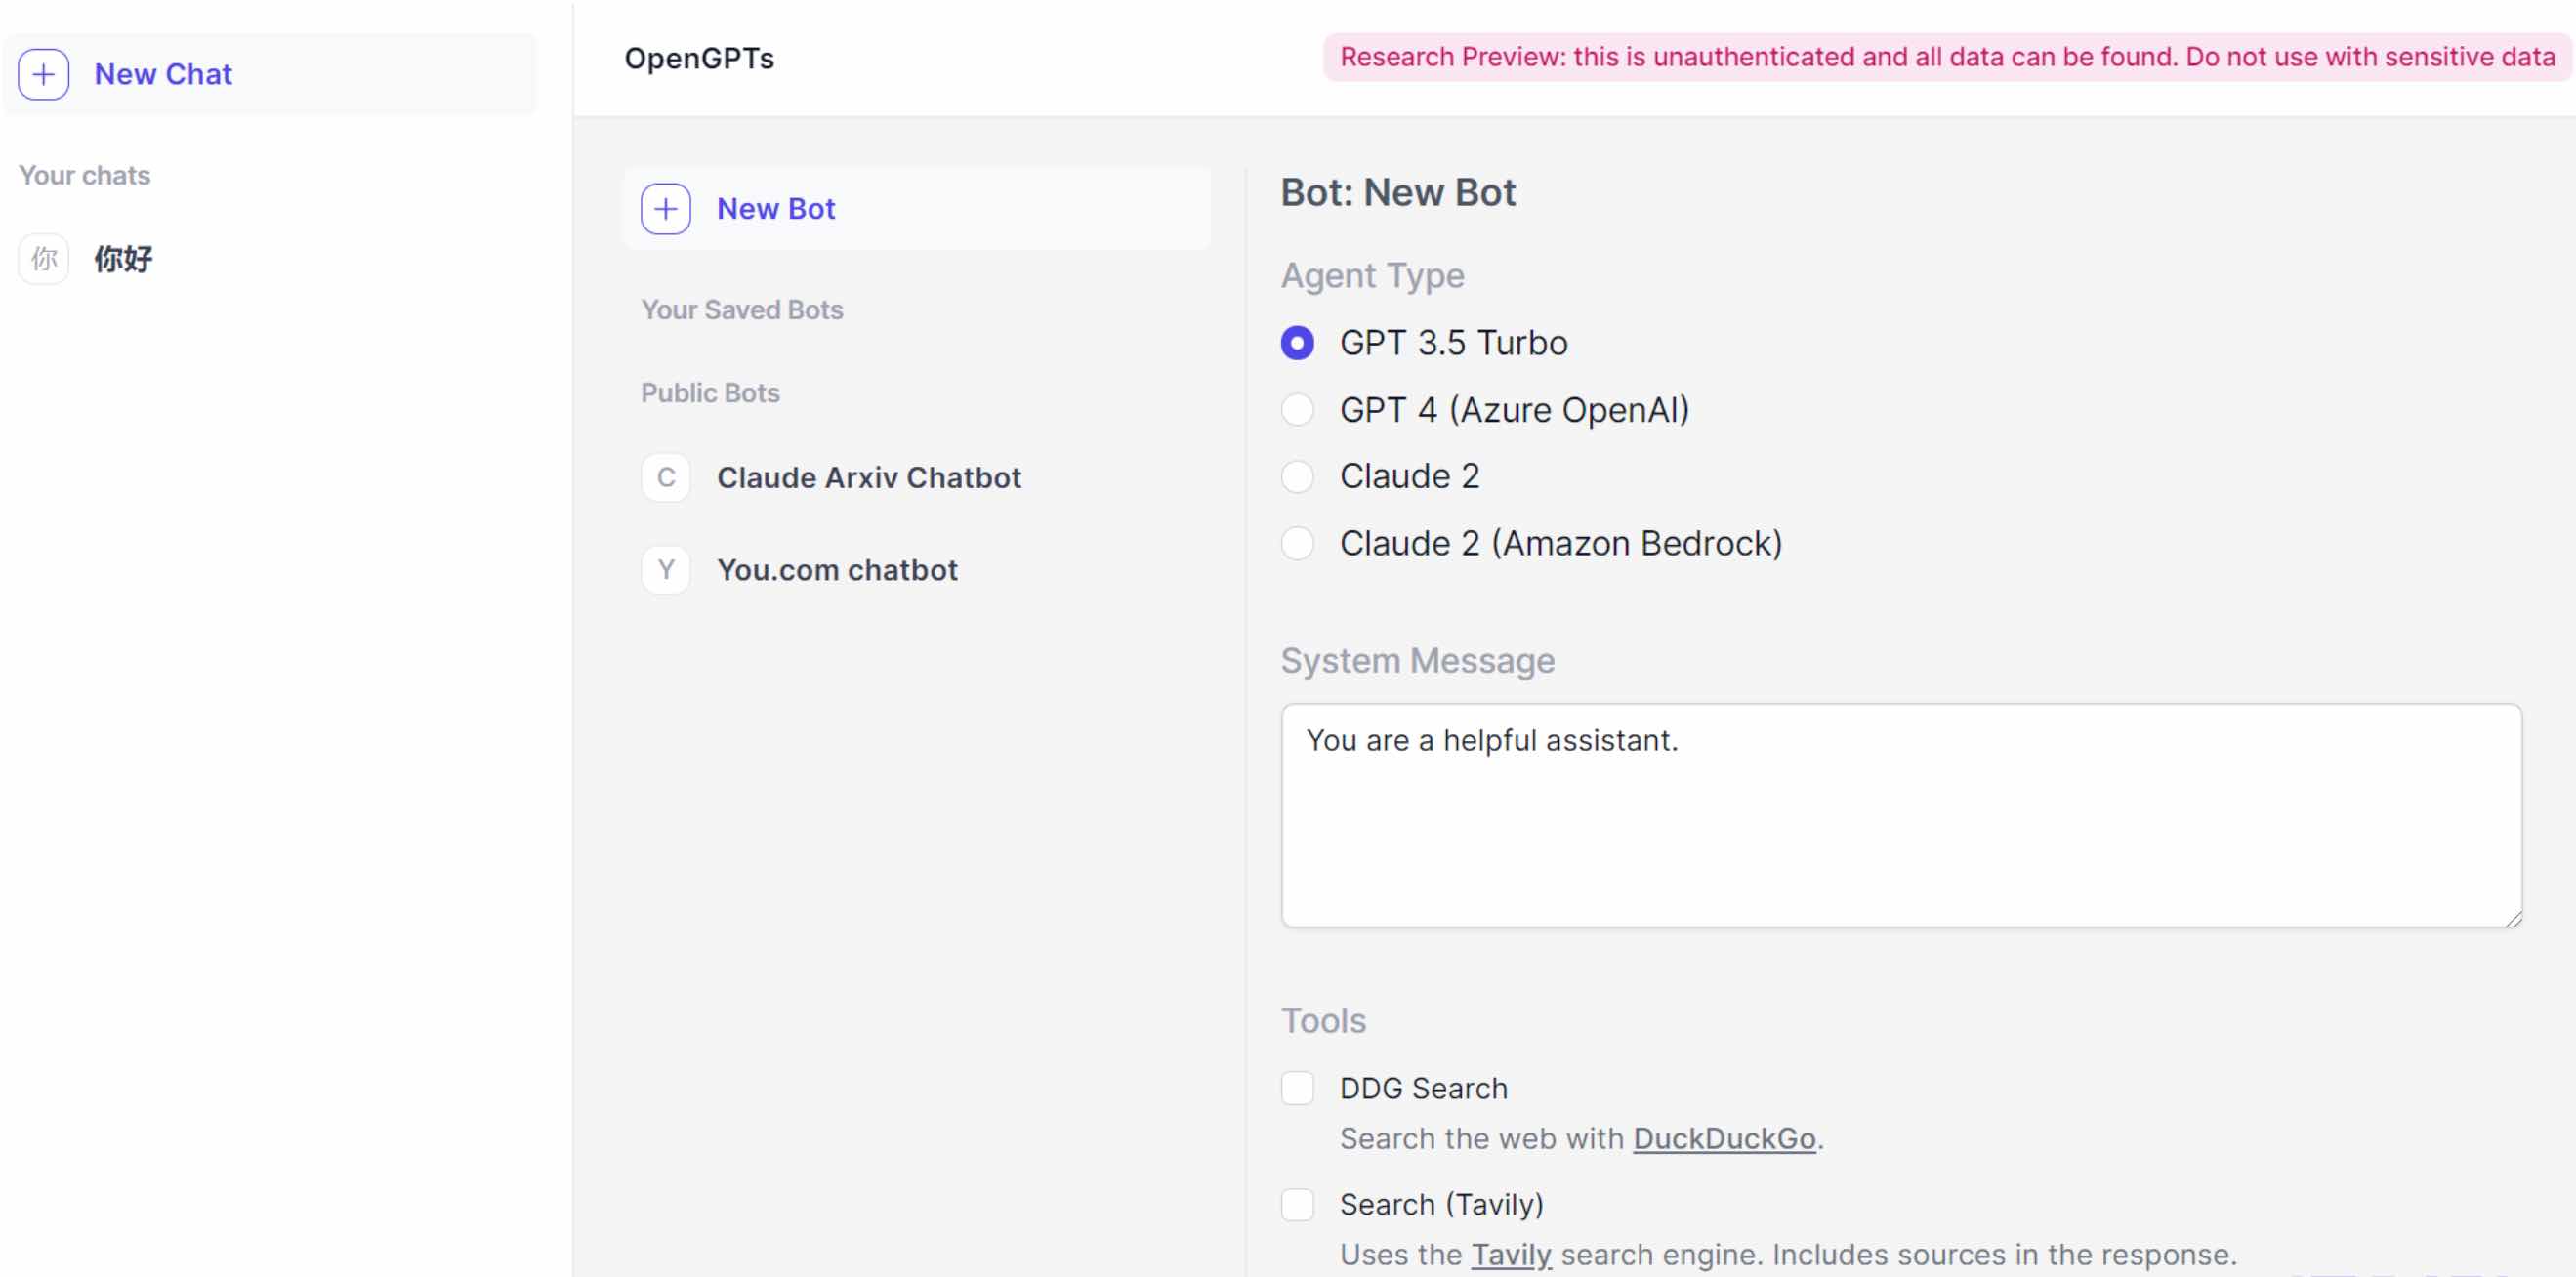Viewport: 2576px width, 1277px height.
Task: Click the plus icon beside New Bot
Action: (x=666, y=208)
